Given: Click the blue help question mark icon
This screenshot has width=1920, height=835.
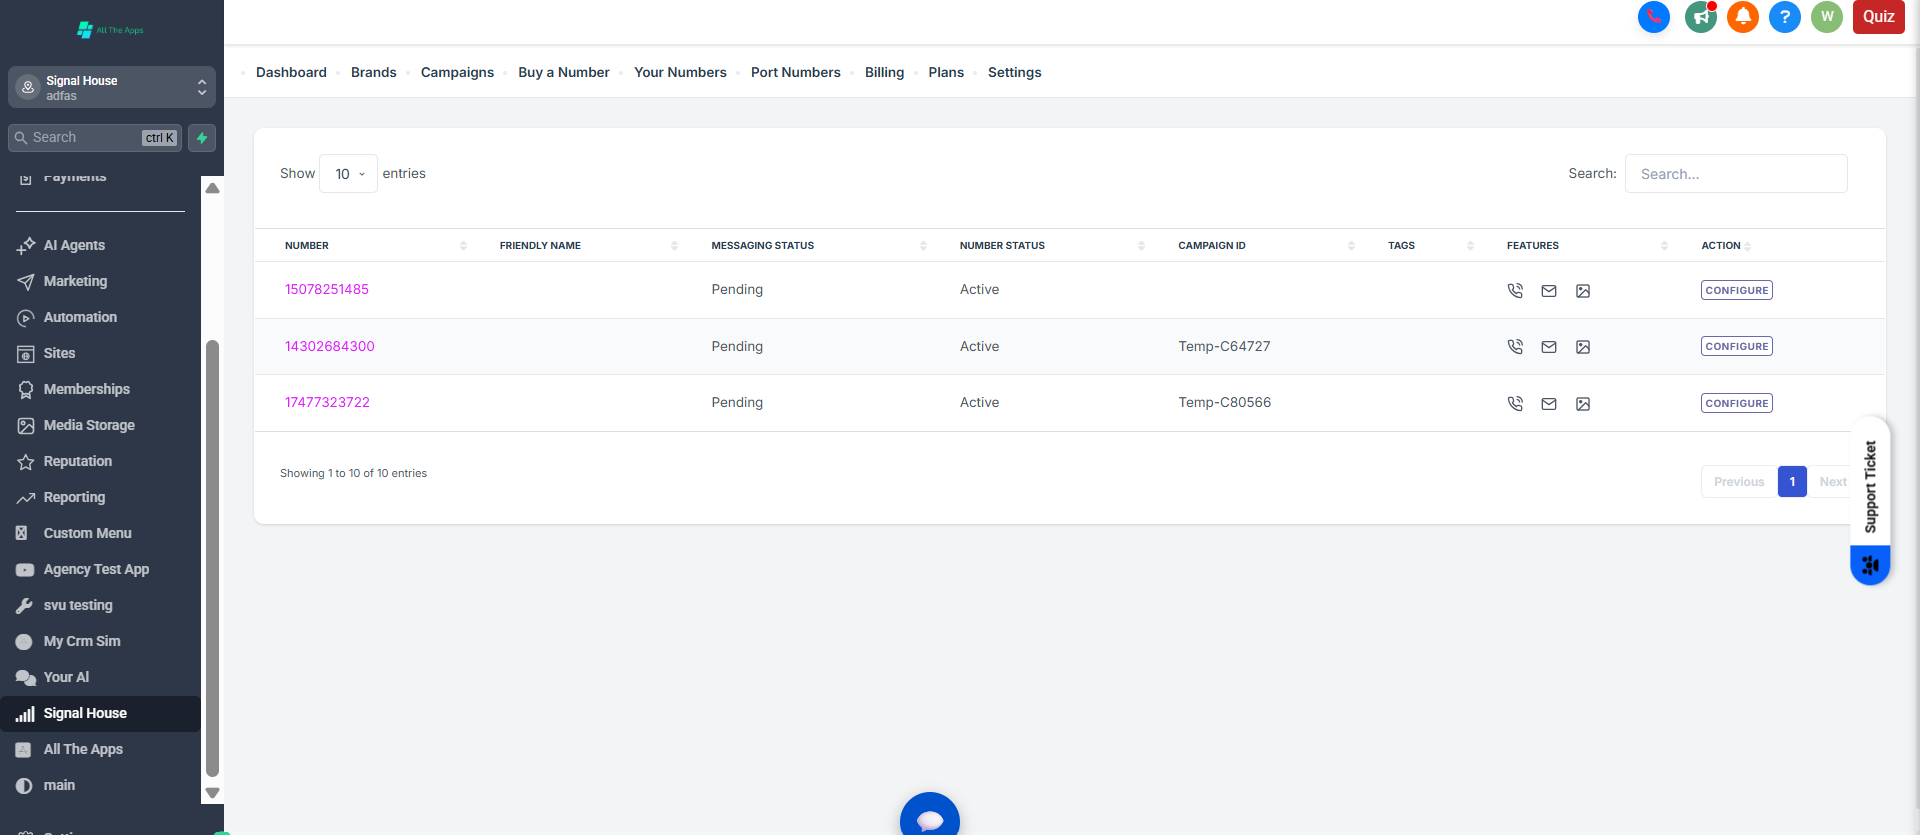Looking at the screenshot, I should pyautogui.click(x=1784, y=17).
